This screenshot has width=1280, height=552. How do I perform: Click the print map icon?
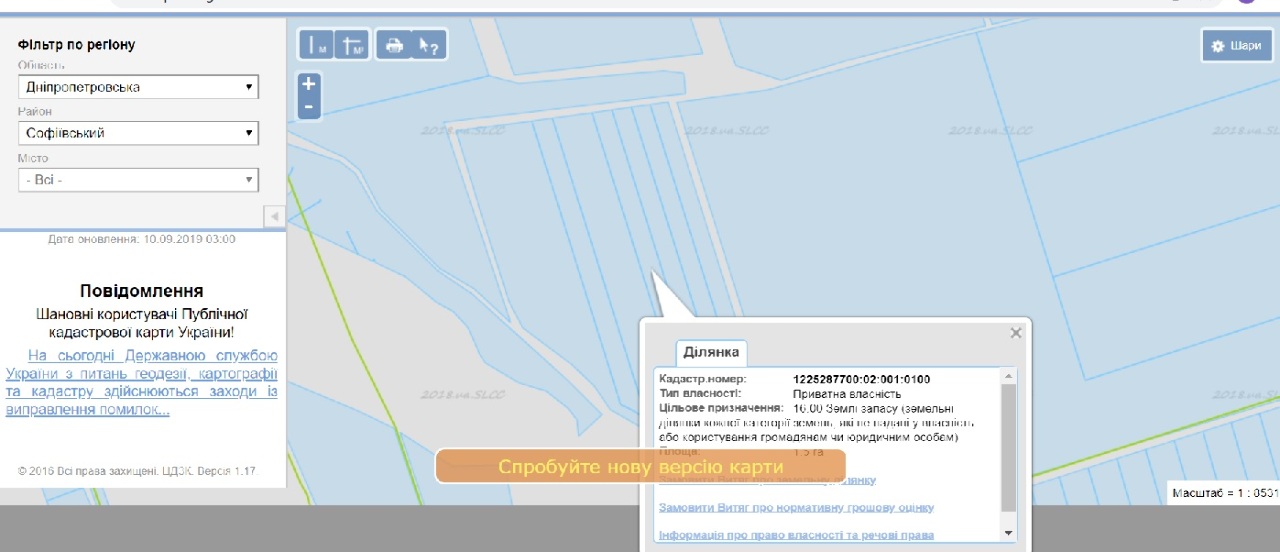click(x=394, y=45)
